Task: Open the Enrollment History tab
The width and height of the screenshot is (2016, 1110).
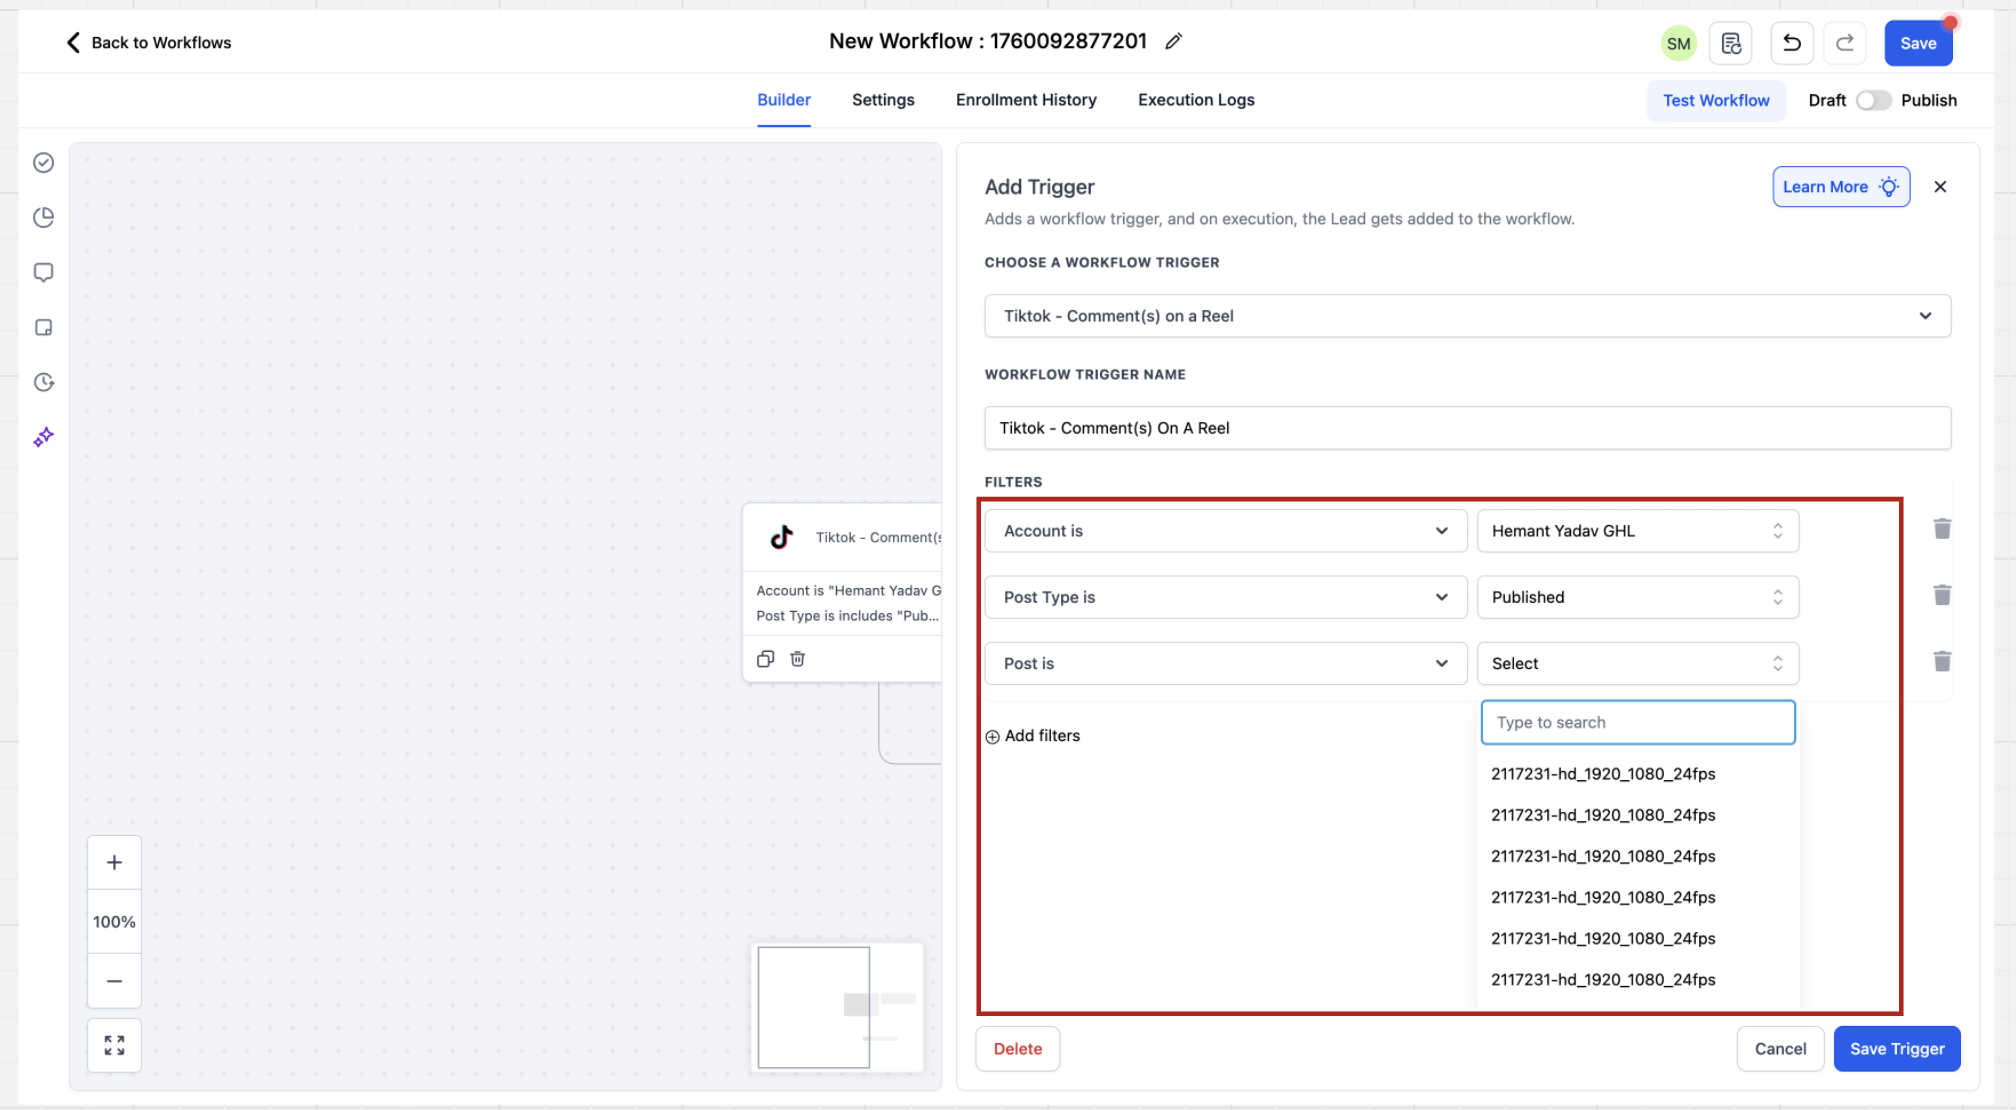Action: click(x=1025, y=100)
